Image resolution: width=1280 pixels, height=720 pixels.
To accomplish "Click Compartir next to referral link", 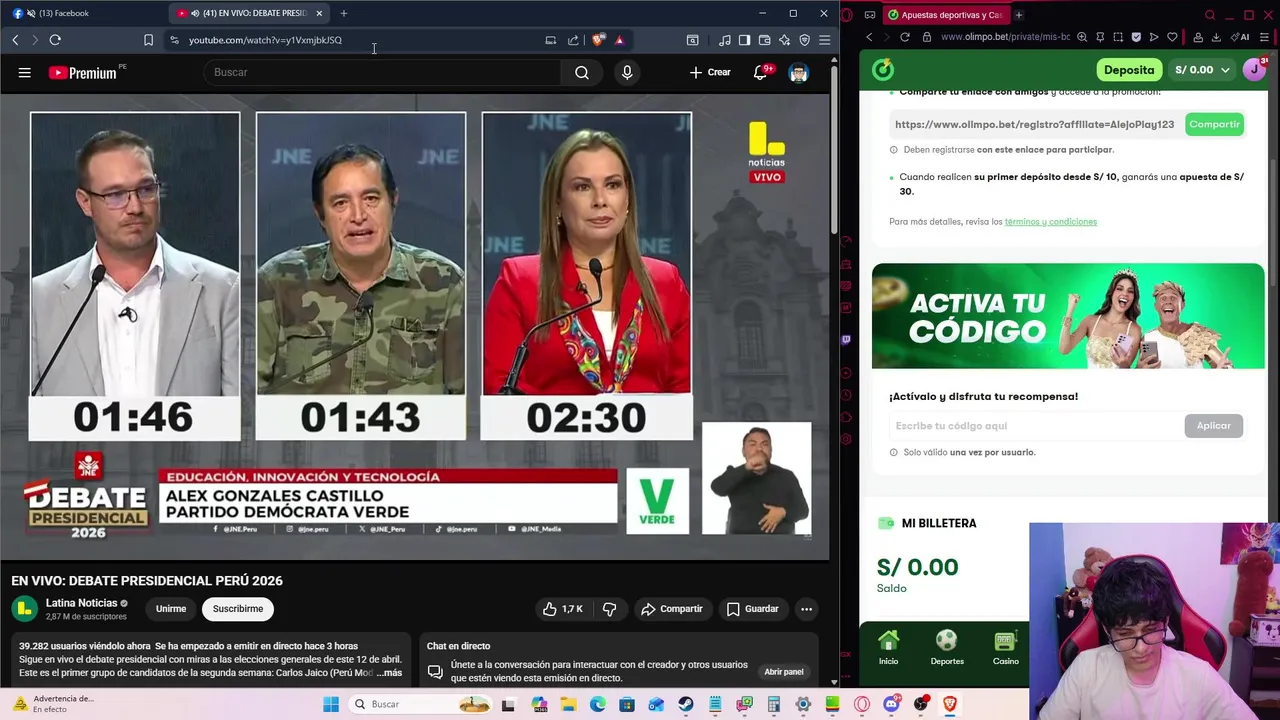I will 1214,125.
